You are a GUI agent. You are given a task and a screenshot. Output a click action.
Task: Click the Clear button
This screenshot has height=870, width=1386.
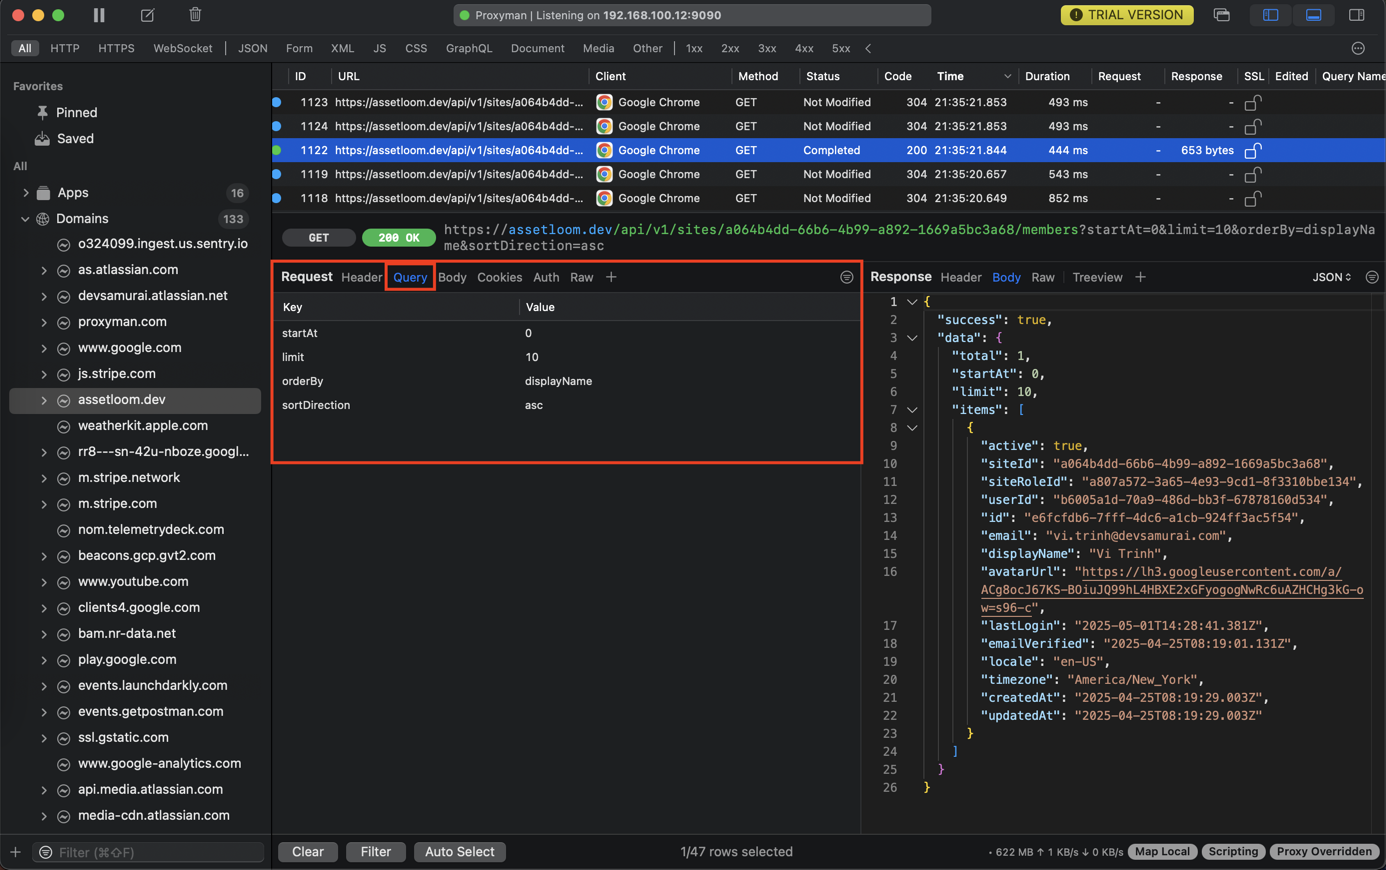pos(308,852)
